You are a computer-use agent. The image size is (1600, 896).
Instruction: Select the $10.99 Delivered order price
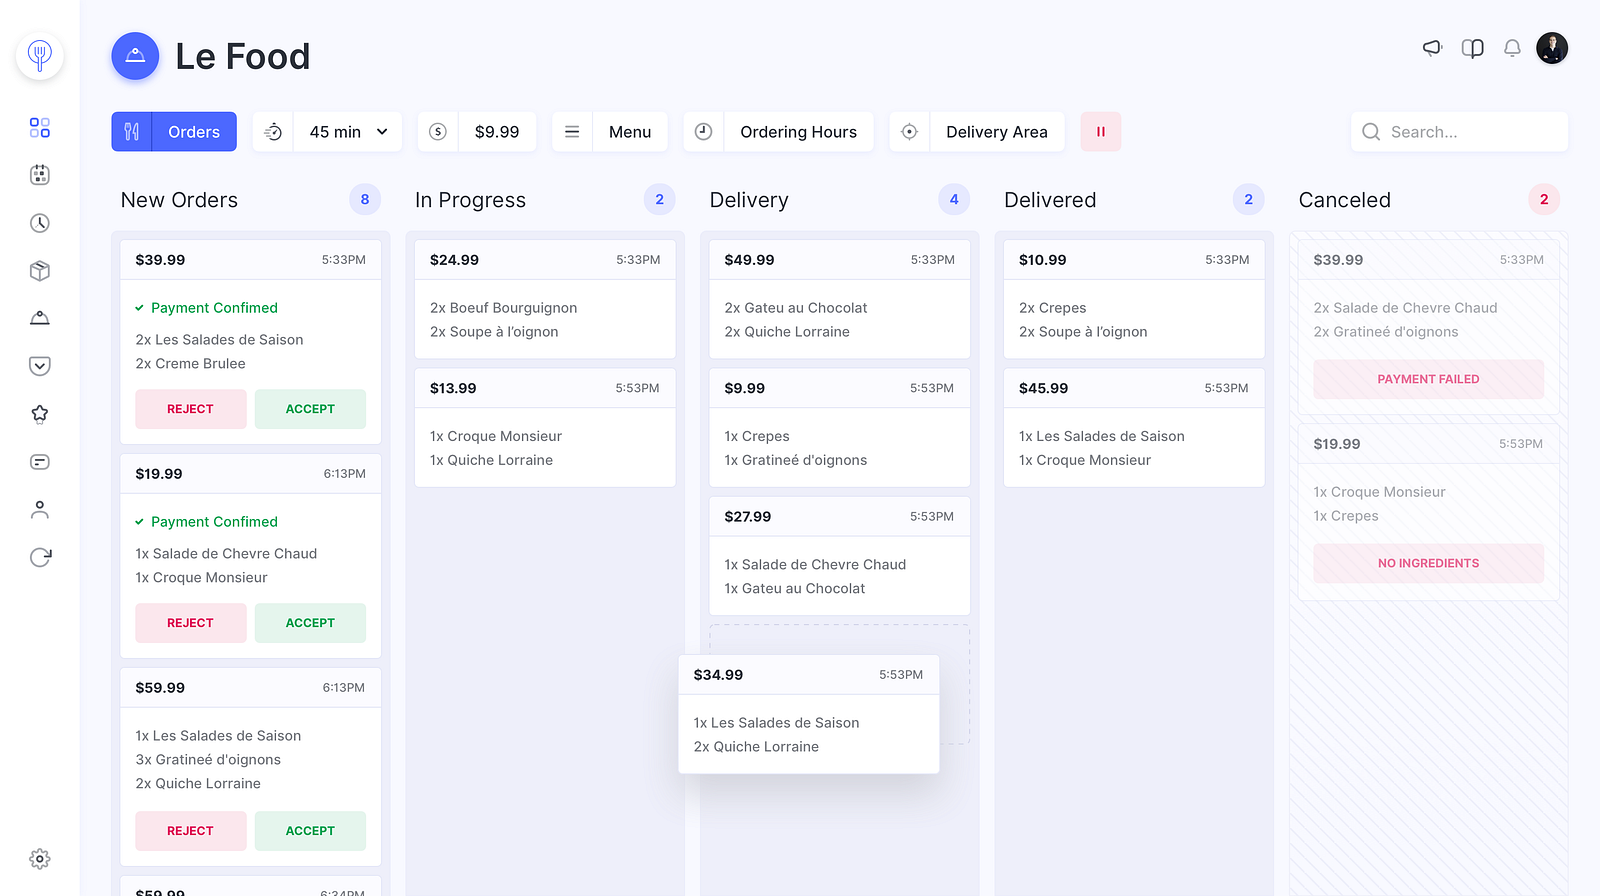[1042, 260]
